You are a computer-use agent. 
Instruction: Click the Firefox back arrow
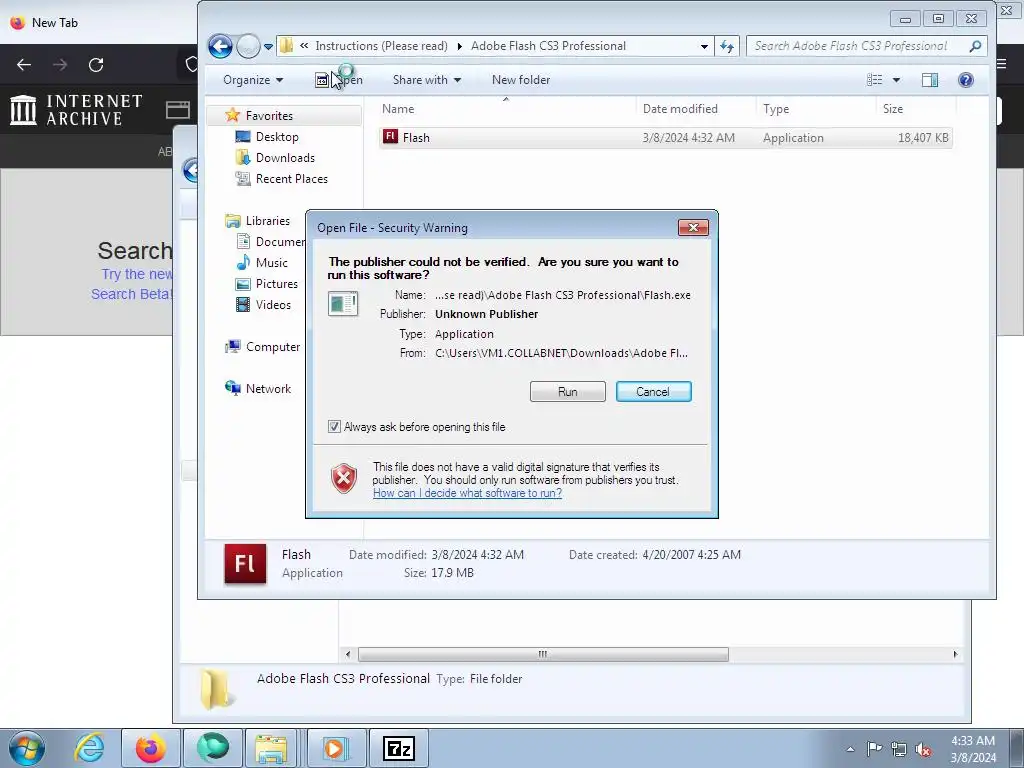(24, 65)
